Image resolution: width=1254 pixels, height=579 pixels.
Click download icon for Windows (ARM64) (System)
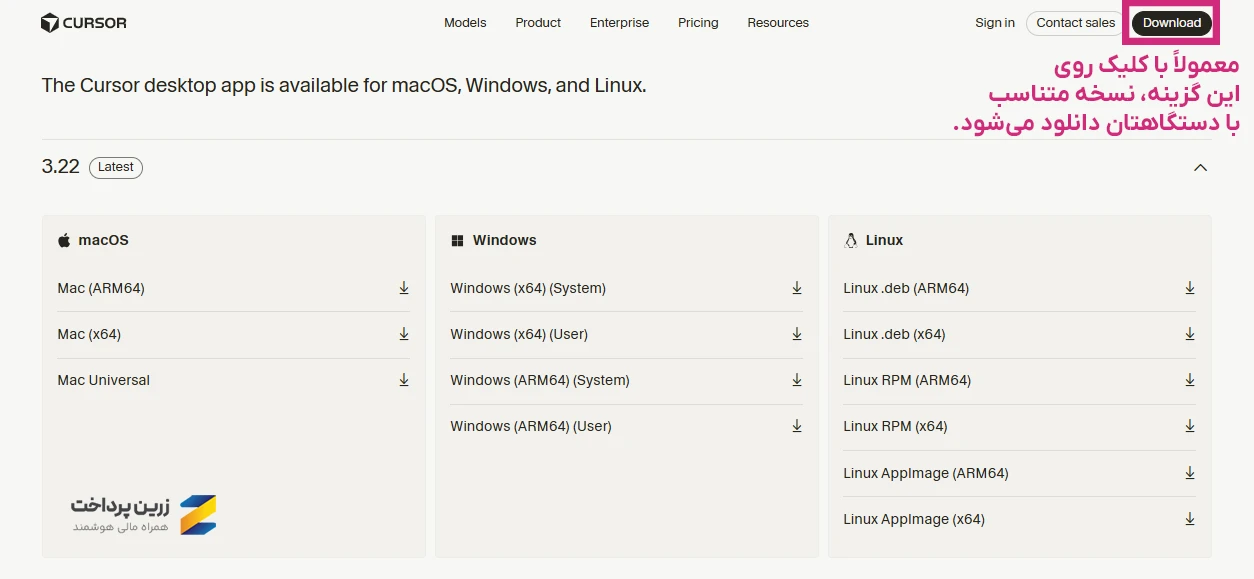coord(797,380)
